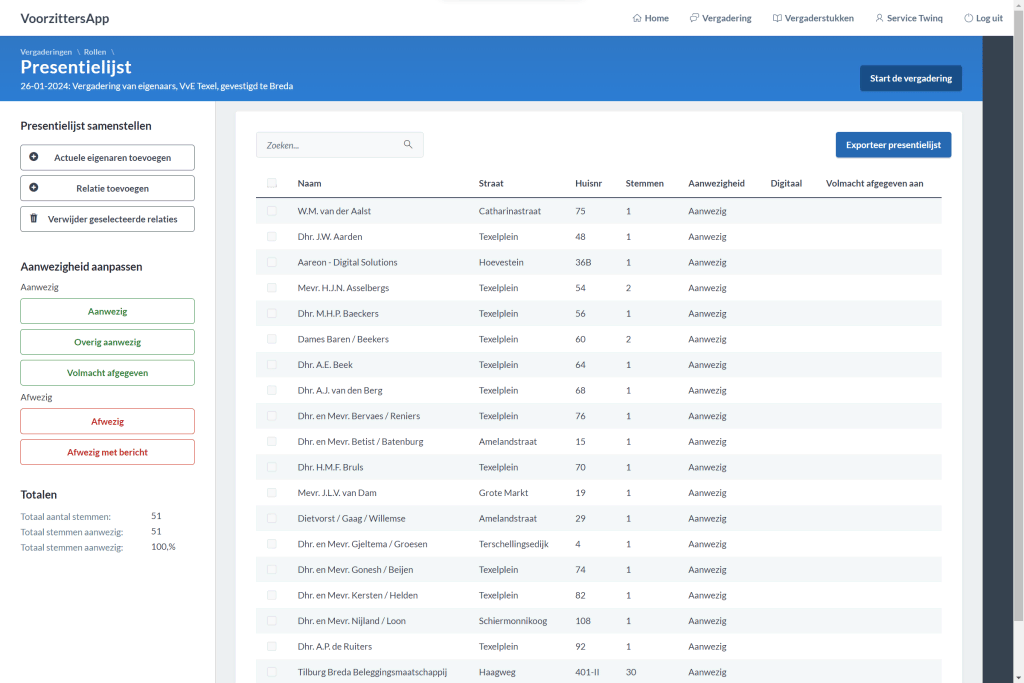
Task: Sort the table by Naam column header
Action: 309,183
